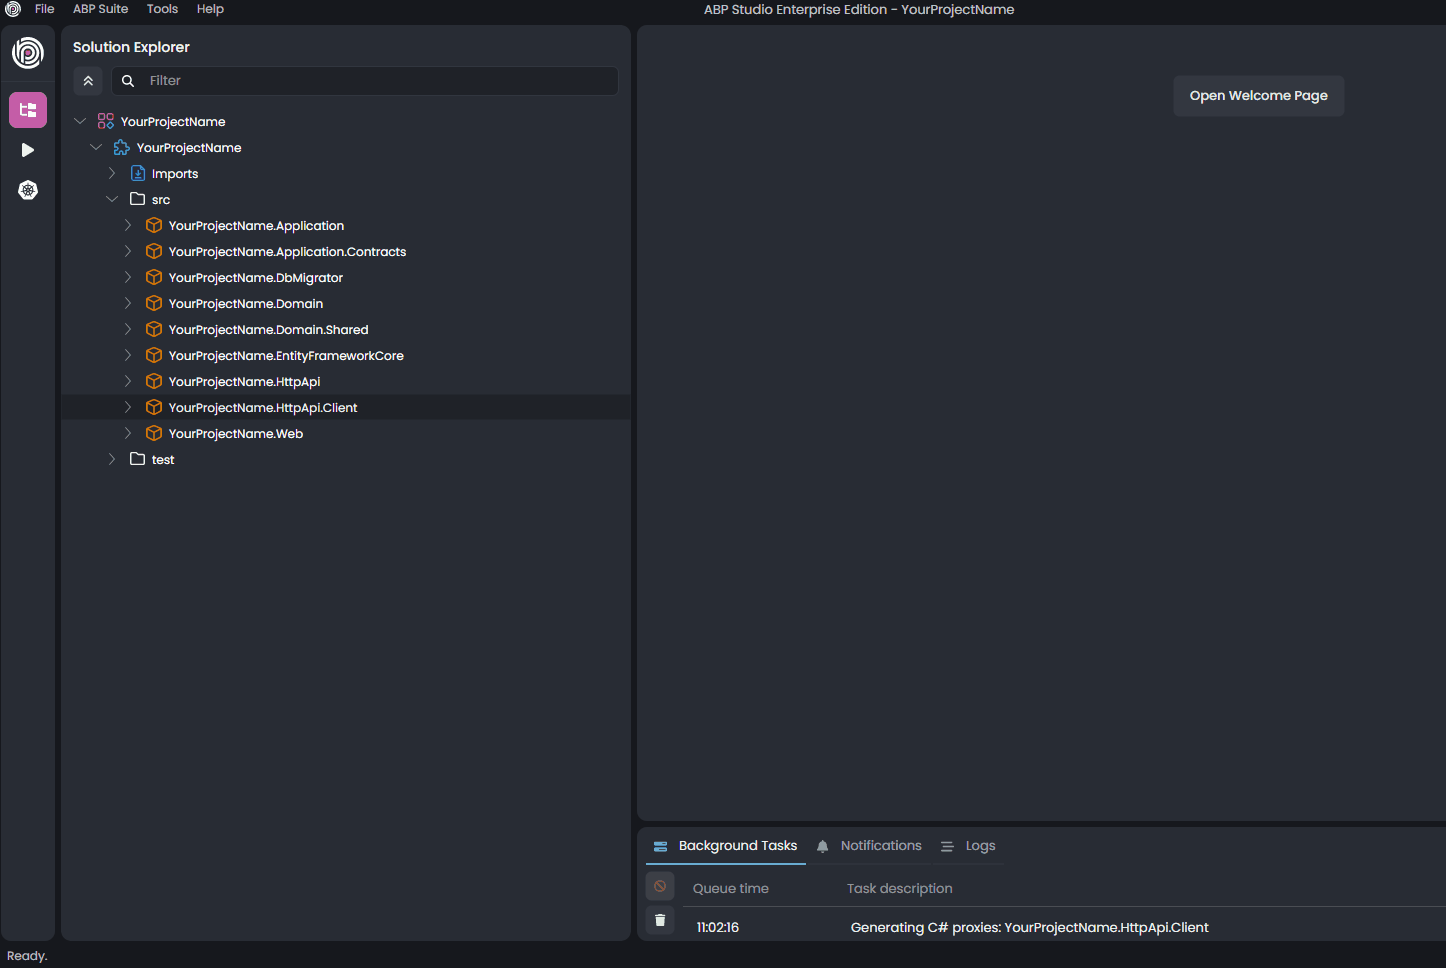
Task: Open the Tools menu
Action: (162, 9)
